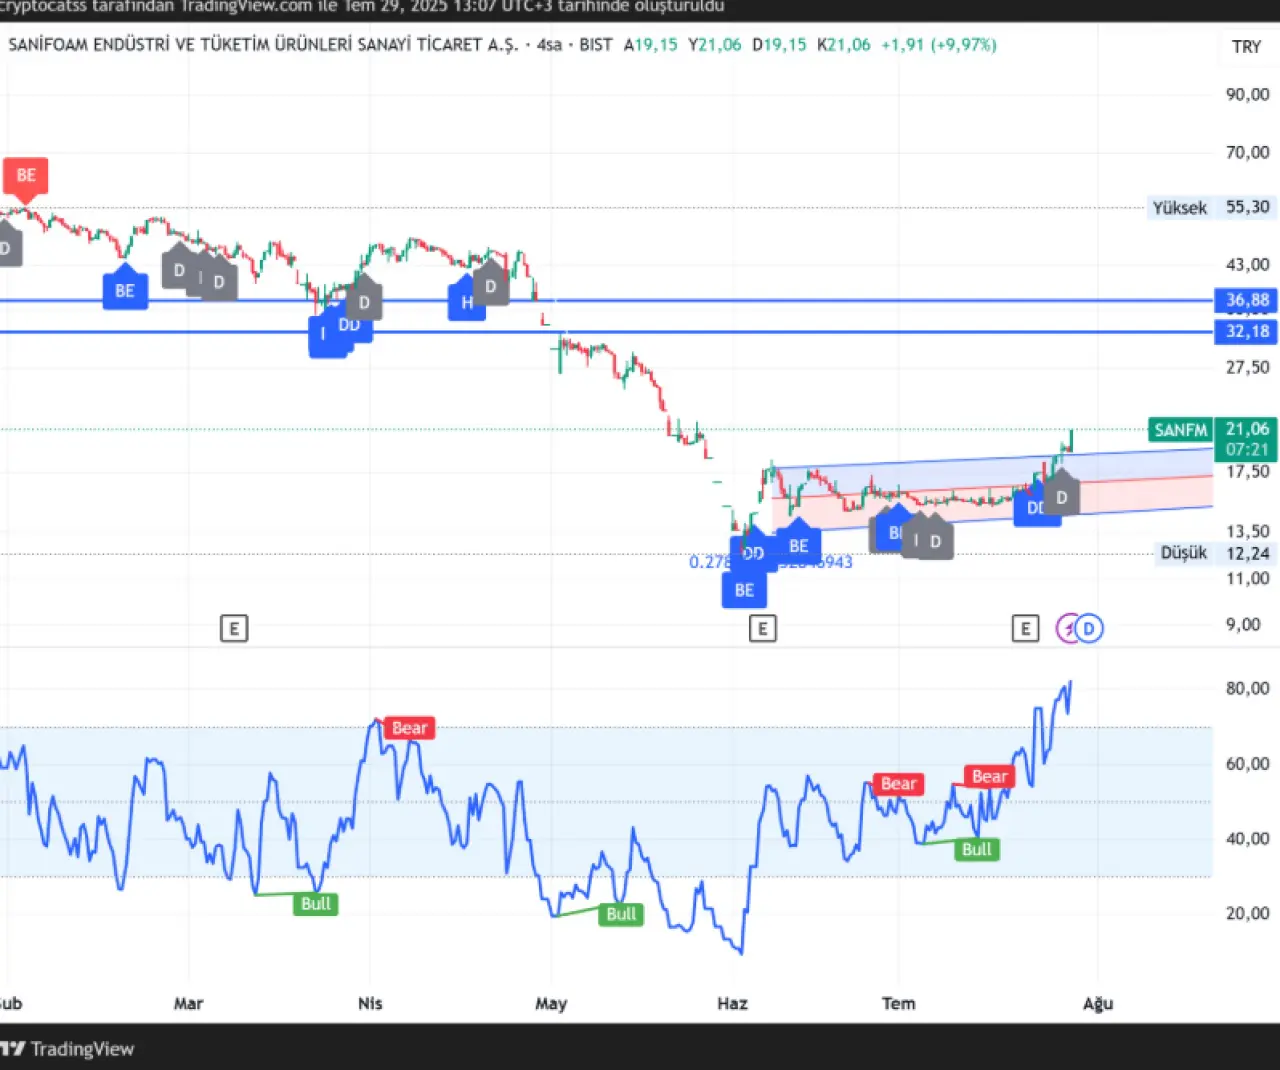Select the 32,18 horizontal line price label
1280x1070 pixels.
point(1247,331)
